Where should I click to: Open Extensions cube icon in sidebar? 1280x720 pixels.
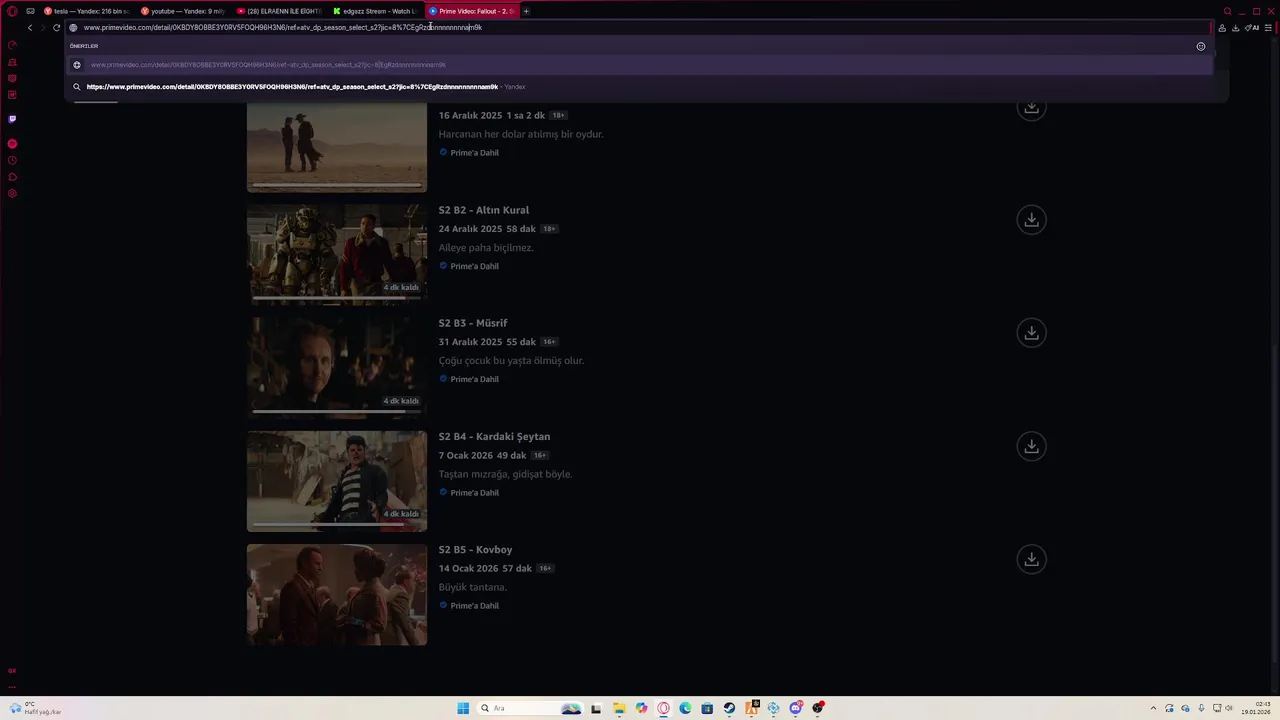click(12, 177)
